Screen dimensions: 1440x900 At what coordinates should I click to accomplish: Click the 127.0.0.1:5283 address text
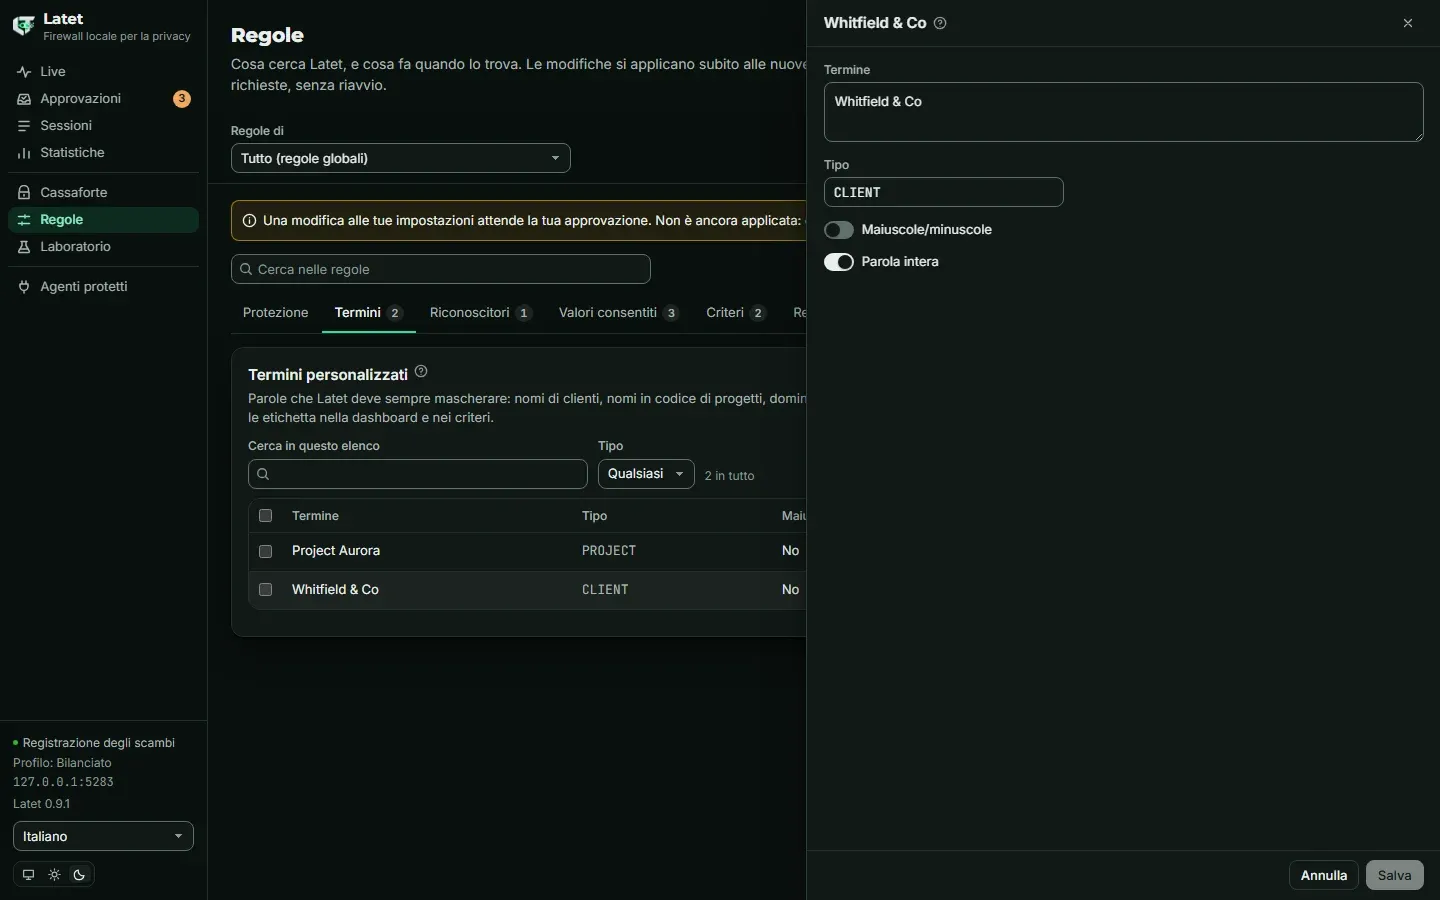tap(63, 782)
